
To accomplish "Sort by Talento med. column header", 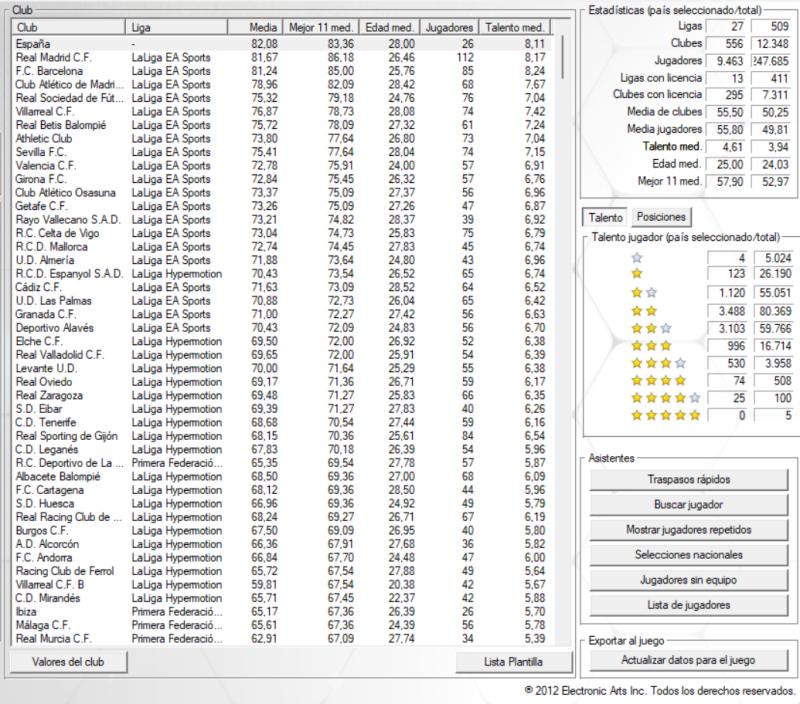I will pyautogui.click(x=515, y=27).
